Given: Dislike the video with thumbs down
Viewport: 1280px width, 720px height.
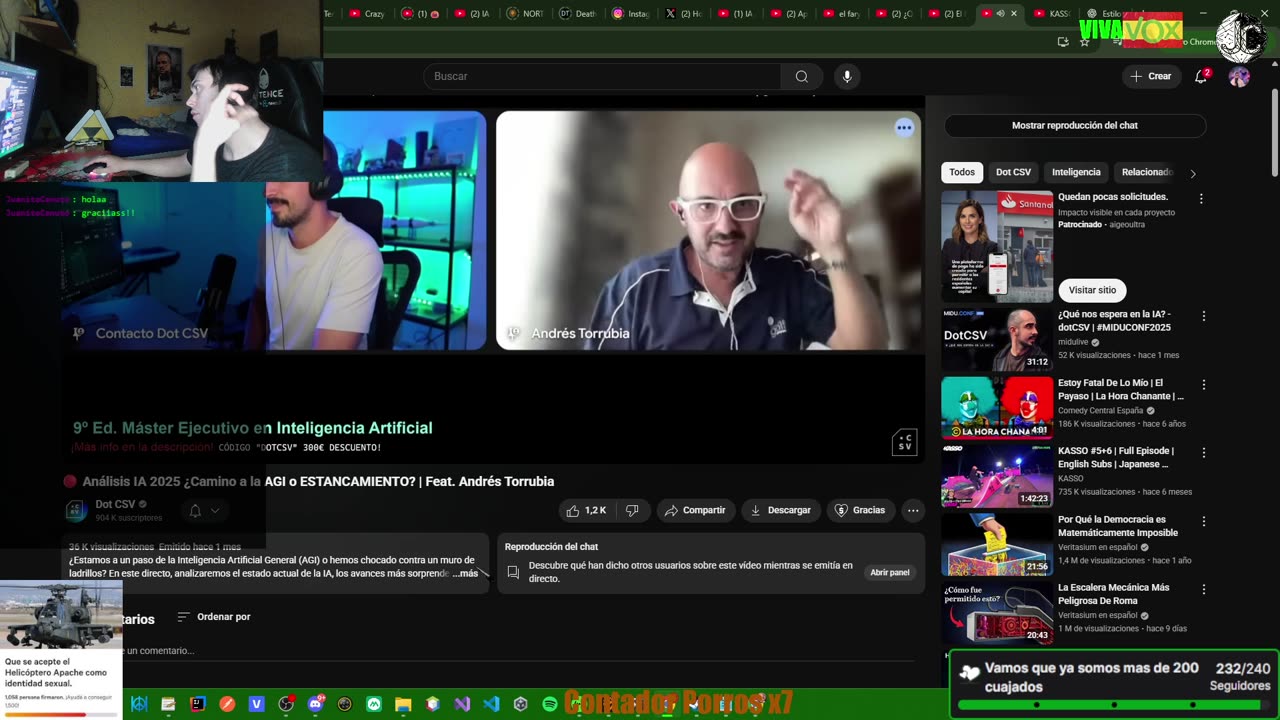Looking at the screenshot, I should [632, 510].
